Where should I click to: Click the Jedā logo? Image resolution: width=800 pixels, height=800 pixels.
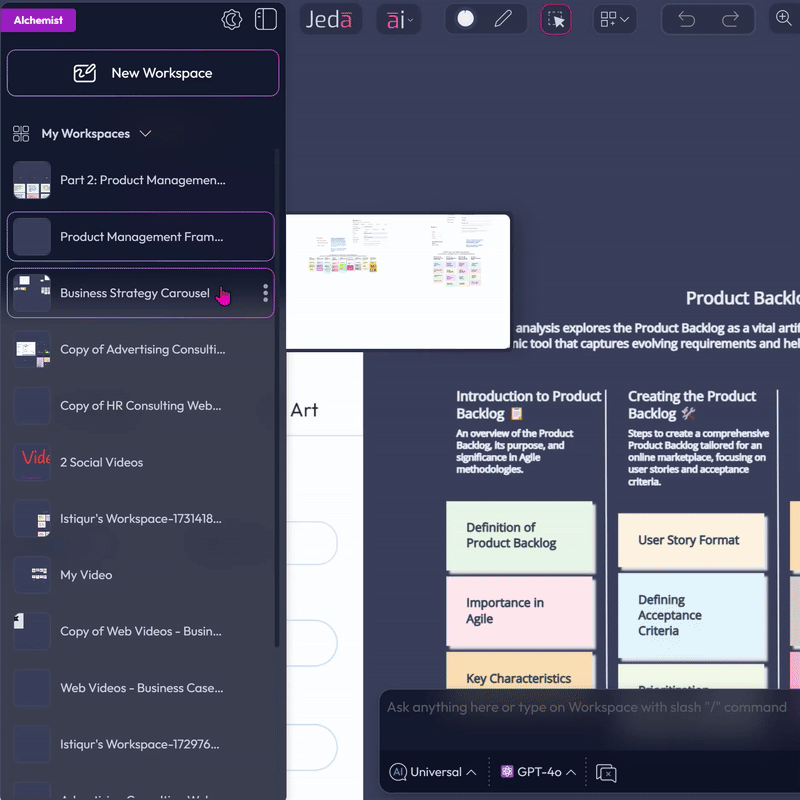(330, 18)
